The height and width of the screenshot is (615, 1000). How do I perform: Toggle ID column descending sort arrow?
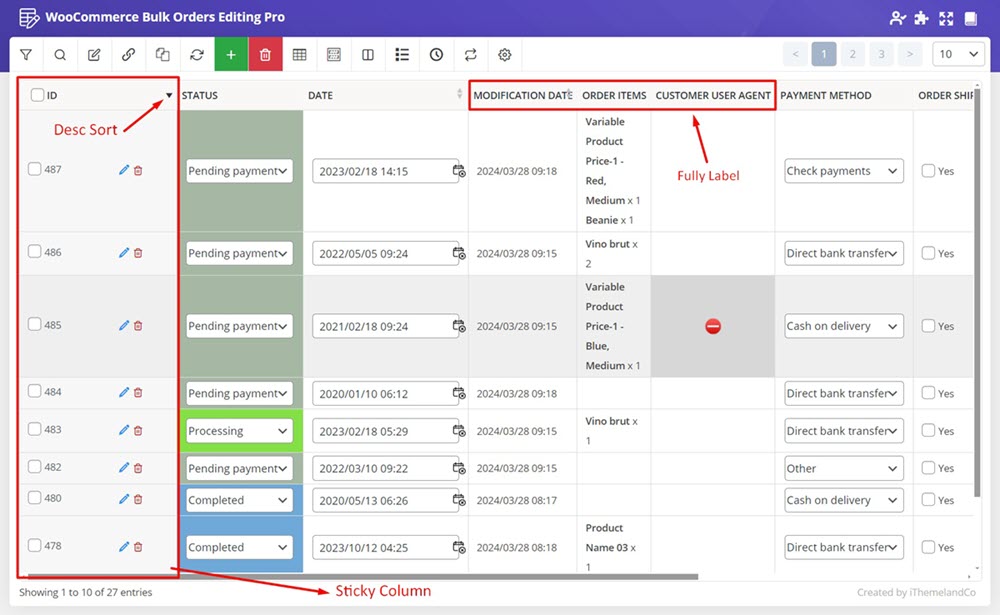(169, 96)
